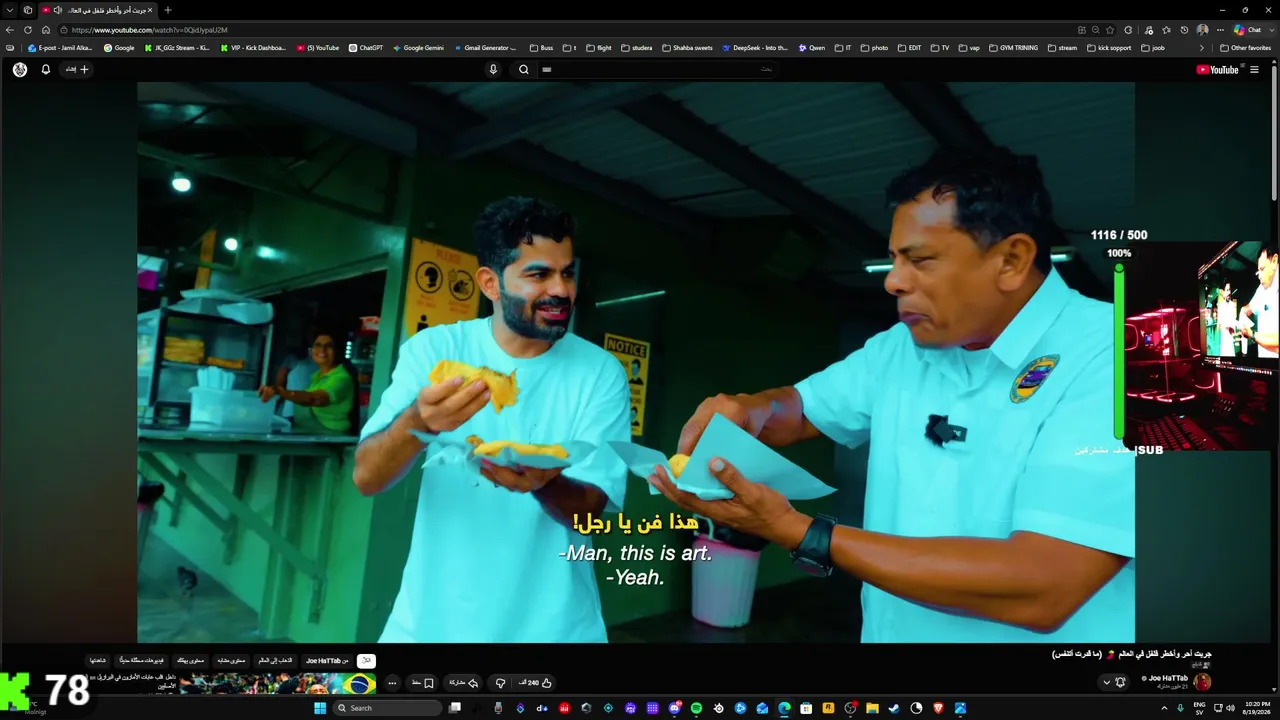Open Spotify from the taskbar
This screenshot has width=1280, height=720.
tap(696, 708)
